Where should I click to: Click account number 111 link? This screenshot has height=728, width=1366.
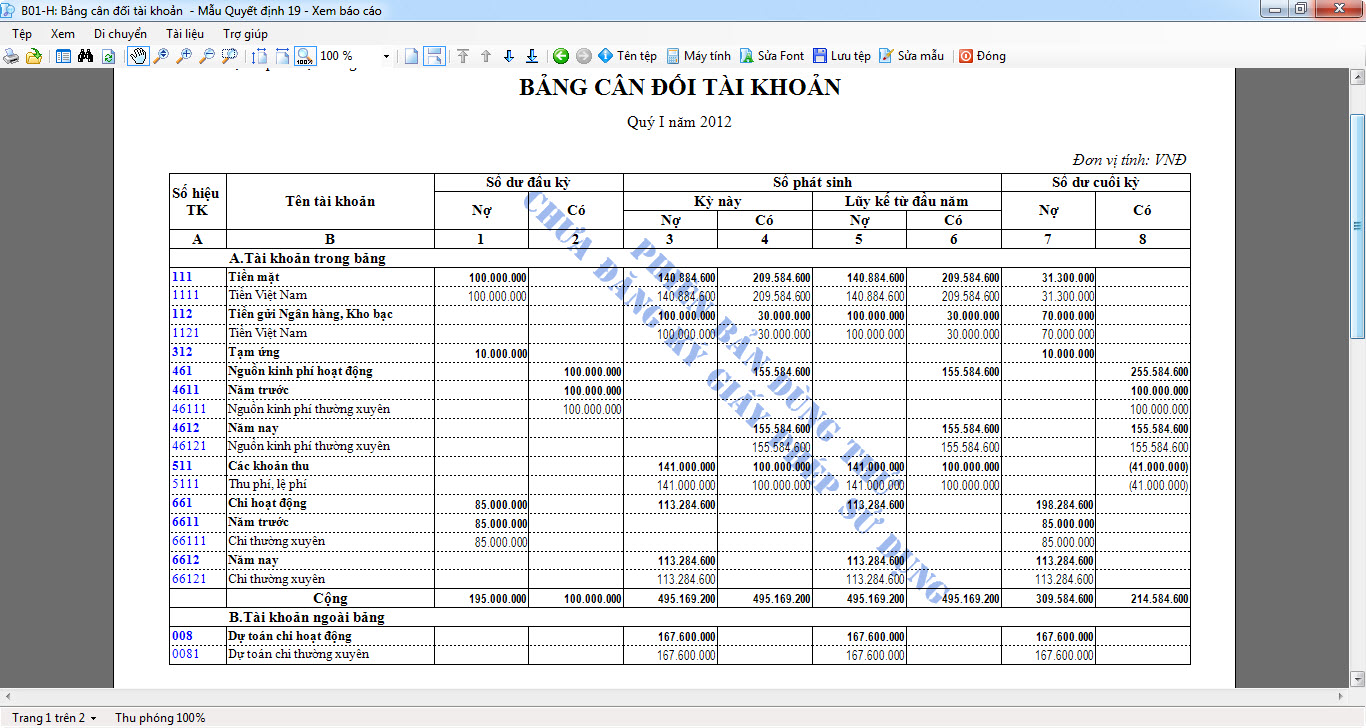tap(182, 277)
